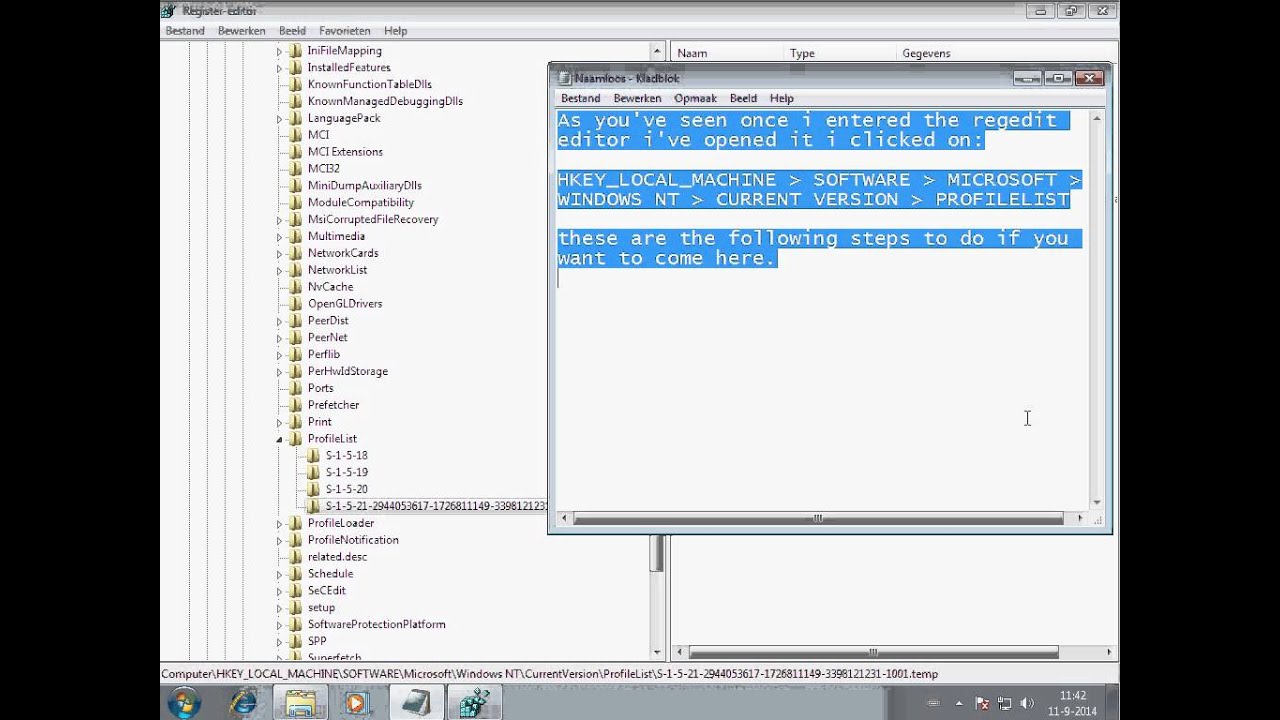
Task: Click the Gegevens column header
Action: click(x=1006, y=53)
